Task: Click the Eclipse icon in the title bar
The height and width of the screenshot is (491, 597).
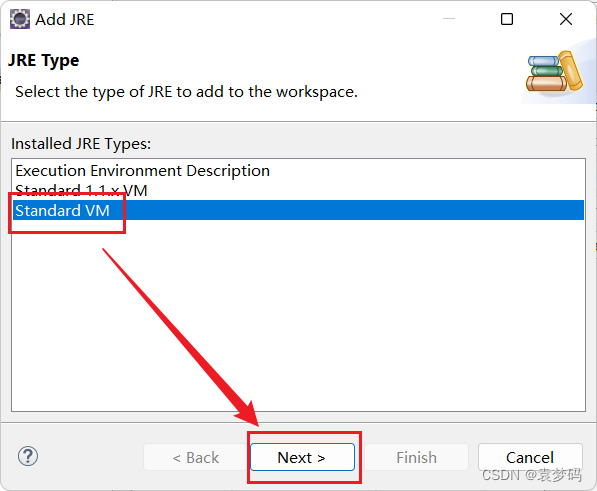Action: [x=19, y=19]
